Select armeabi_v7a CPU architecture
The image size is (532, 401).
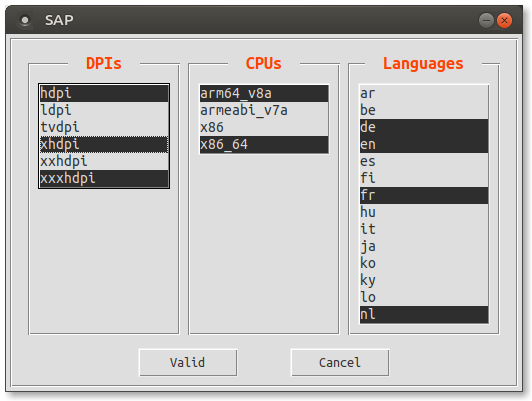264,110
